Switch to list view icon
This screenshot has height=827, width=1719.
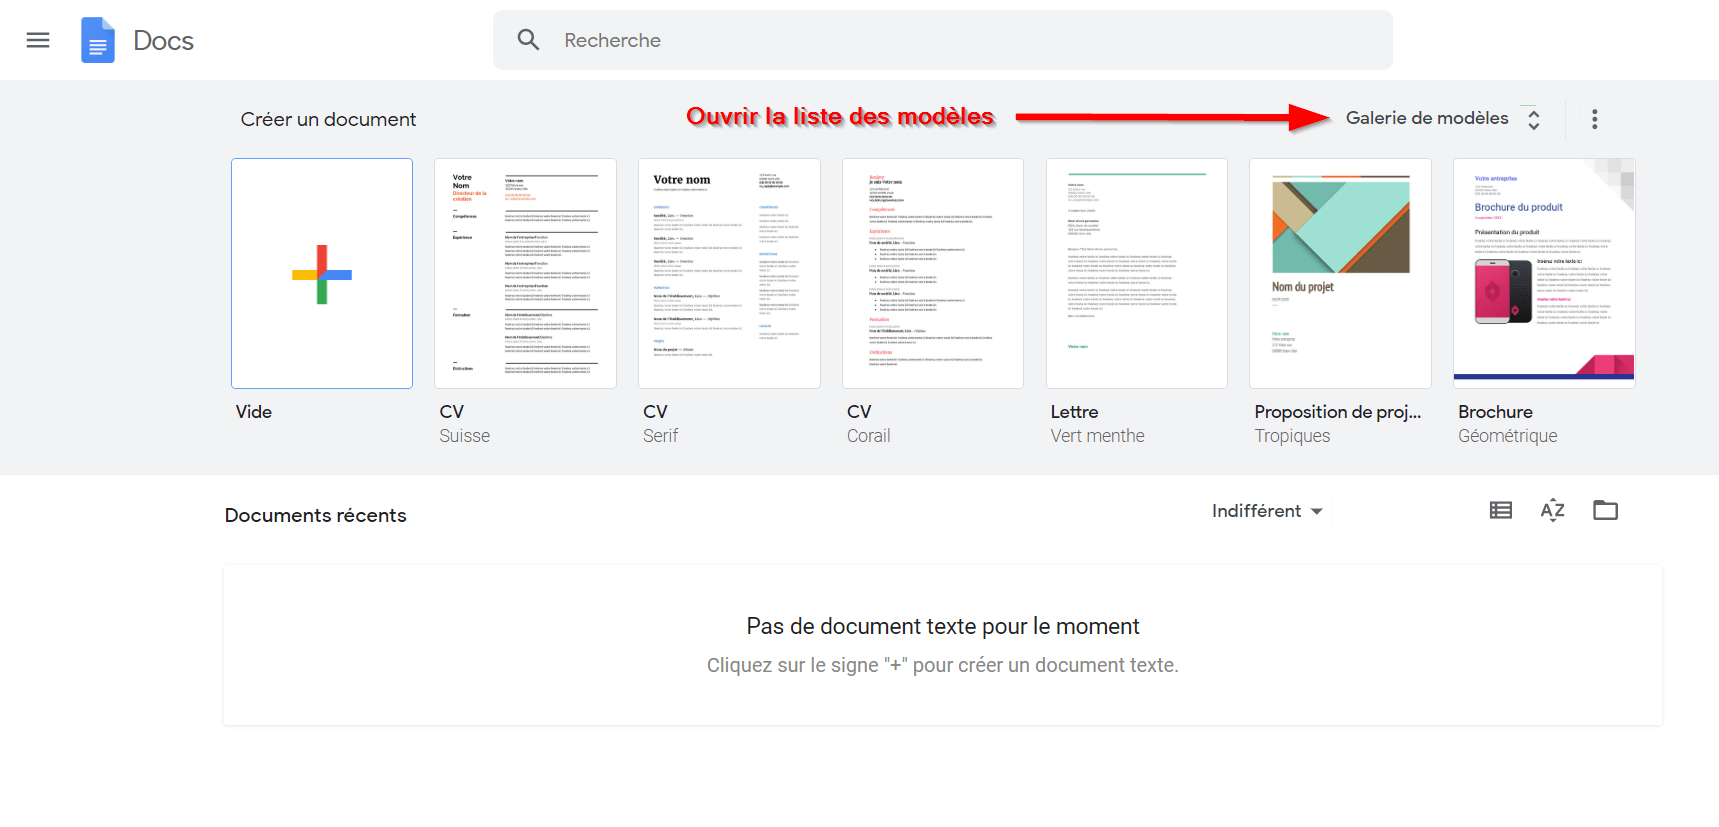tap(1500, 510)
